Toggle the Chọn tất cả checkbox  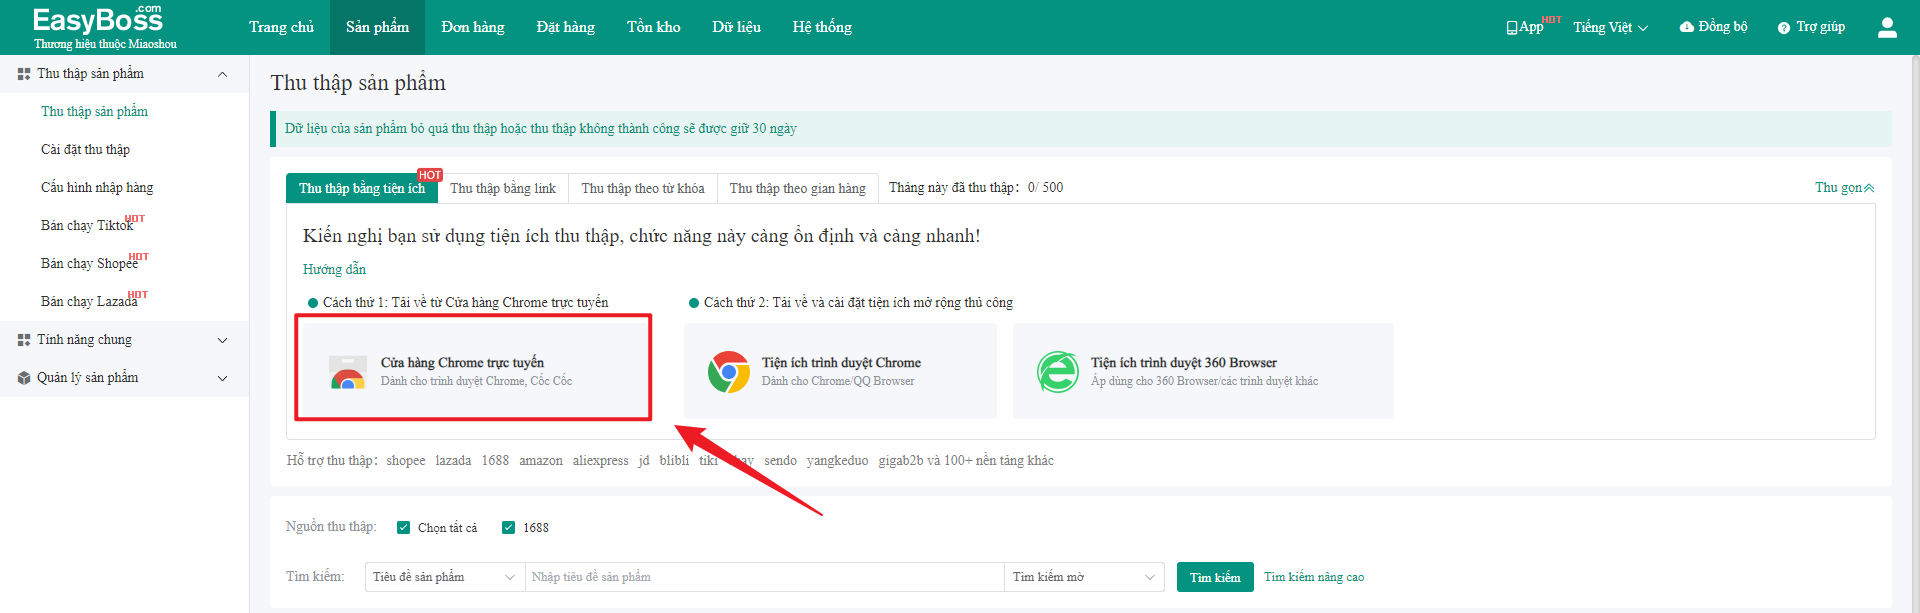coord(404,528)
